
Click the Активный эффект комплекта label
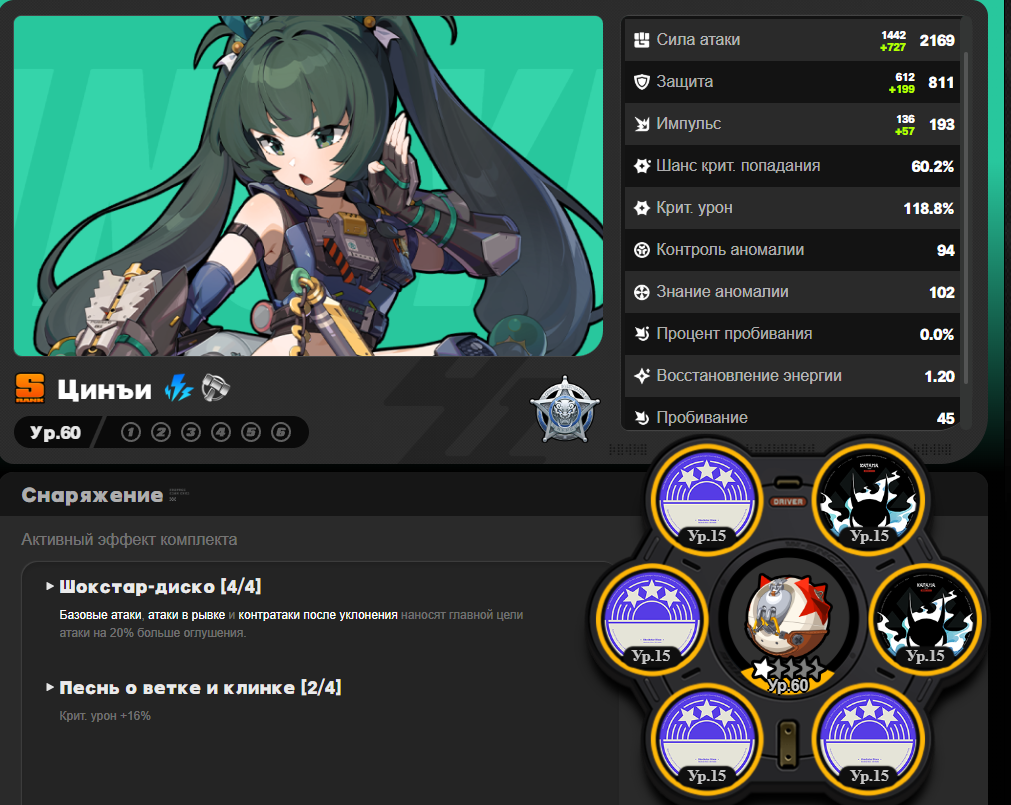(x=129, y=539)
